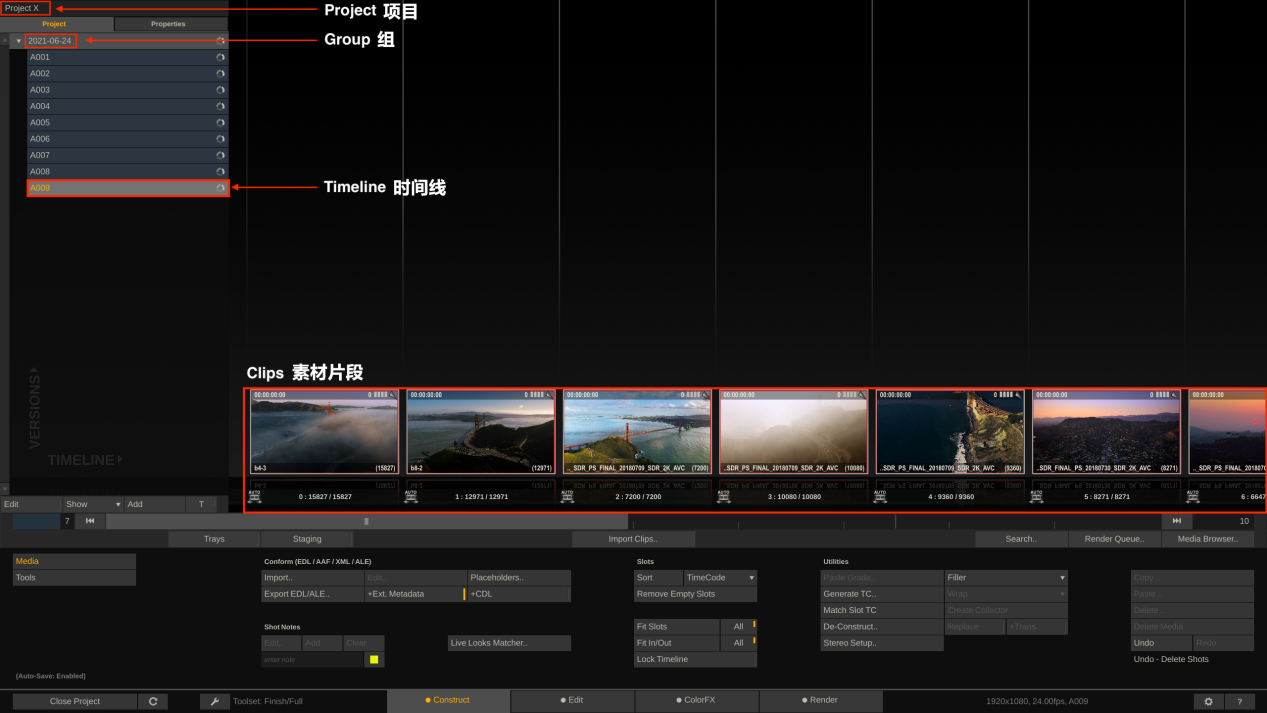Click the Search.. button
This screenshot has width=1267, height=713.
[x=1021, y=539]
